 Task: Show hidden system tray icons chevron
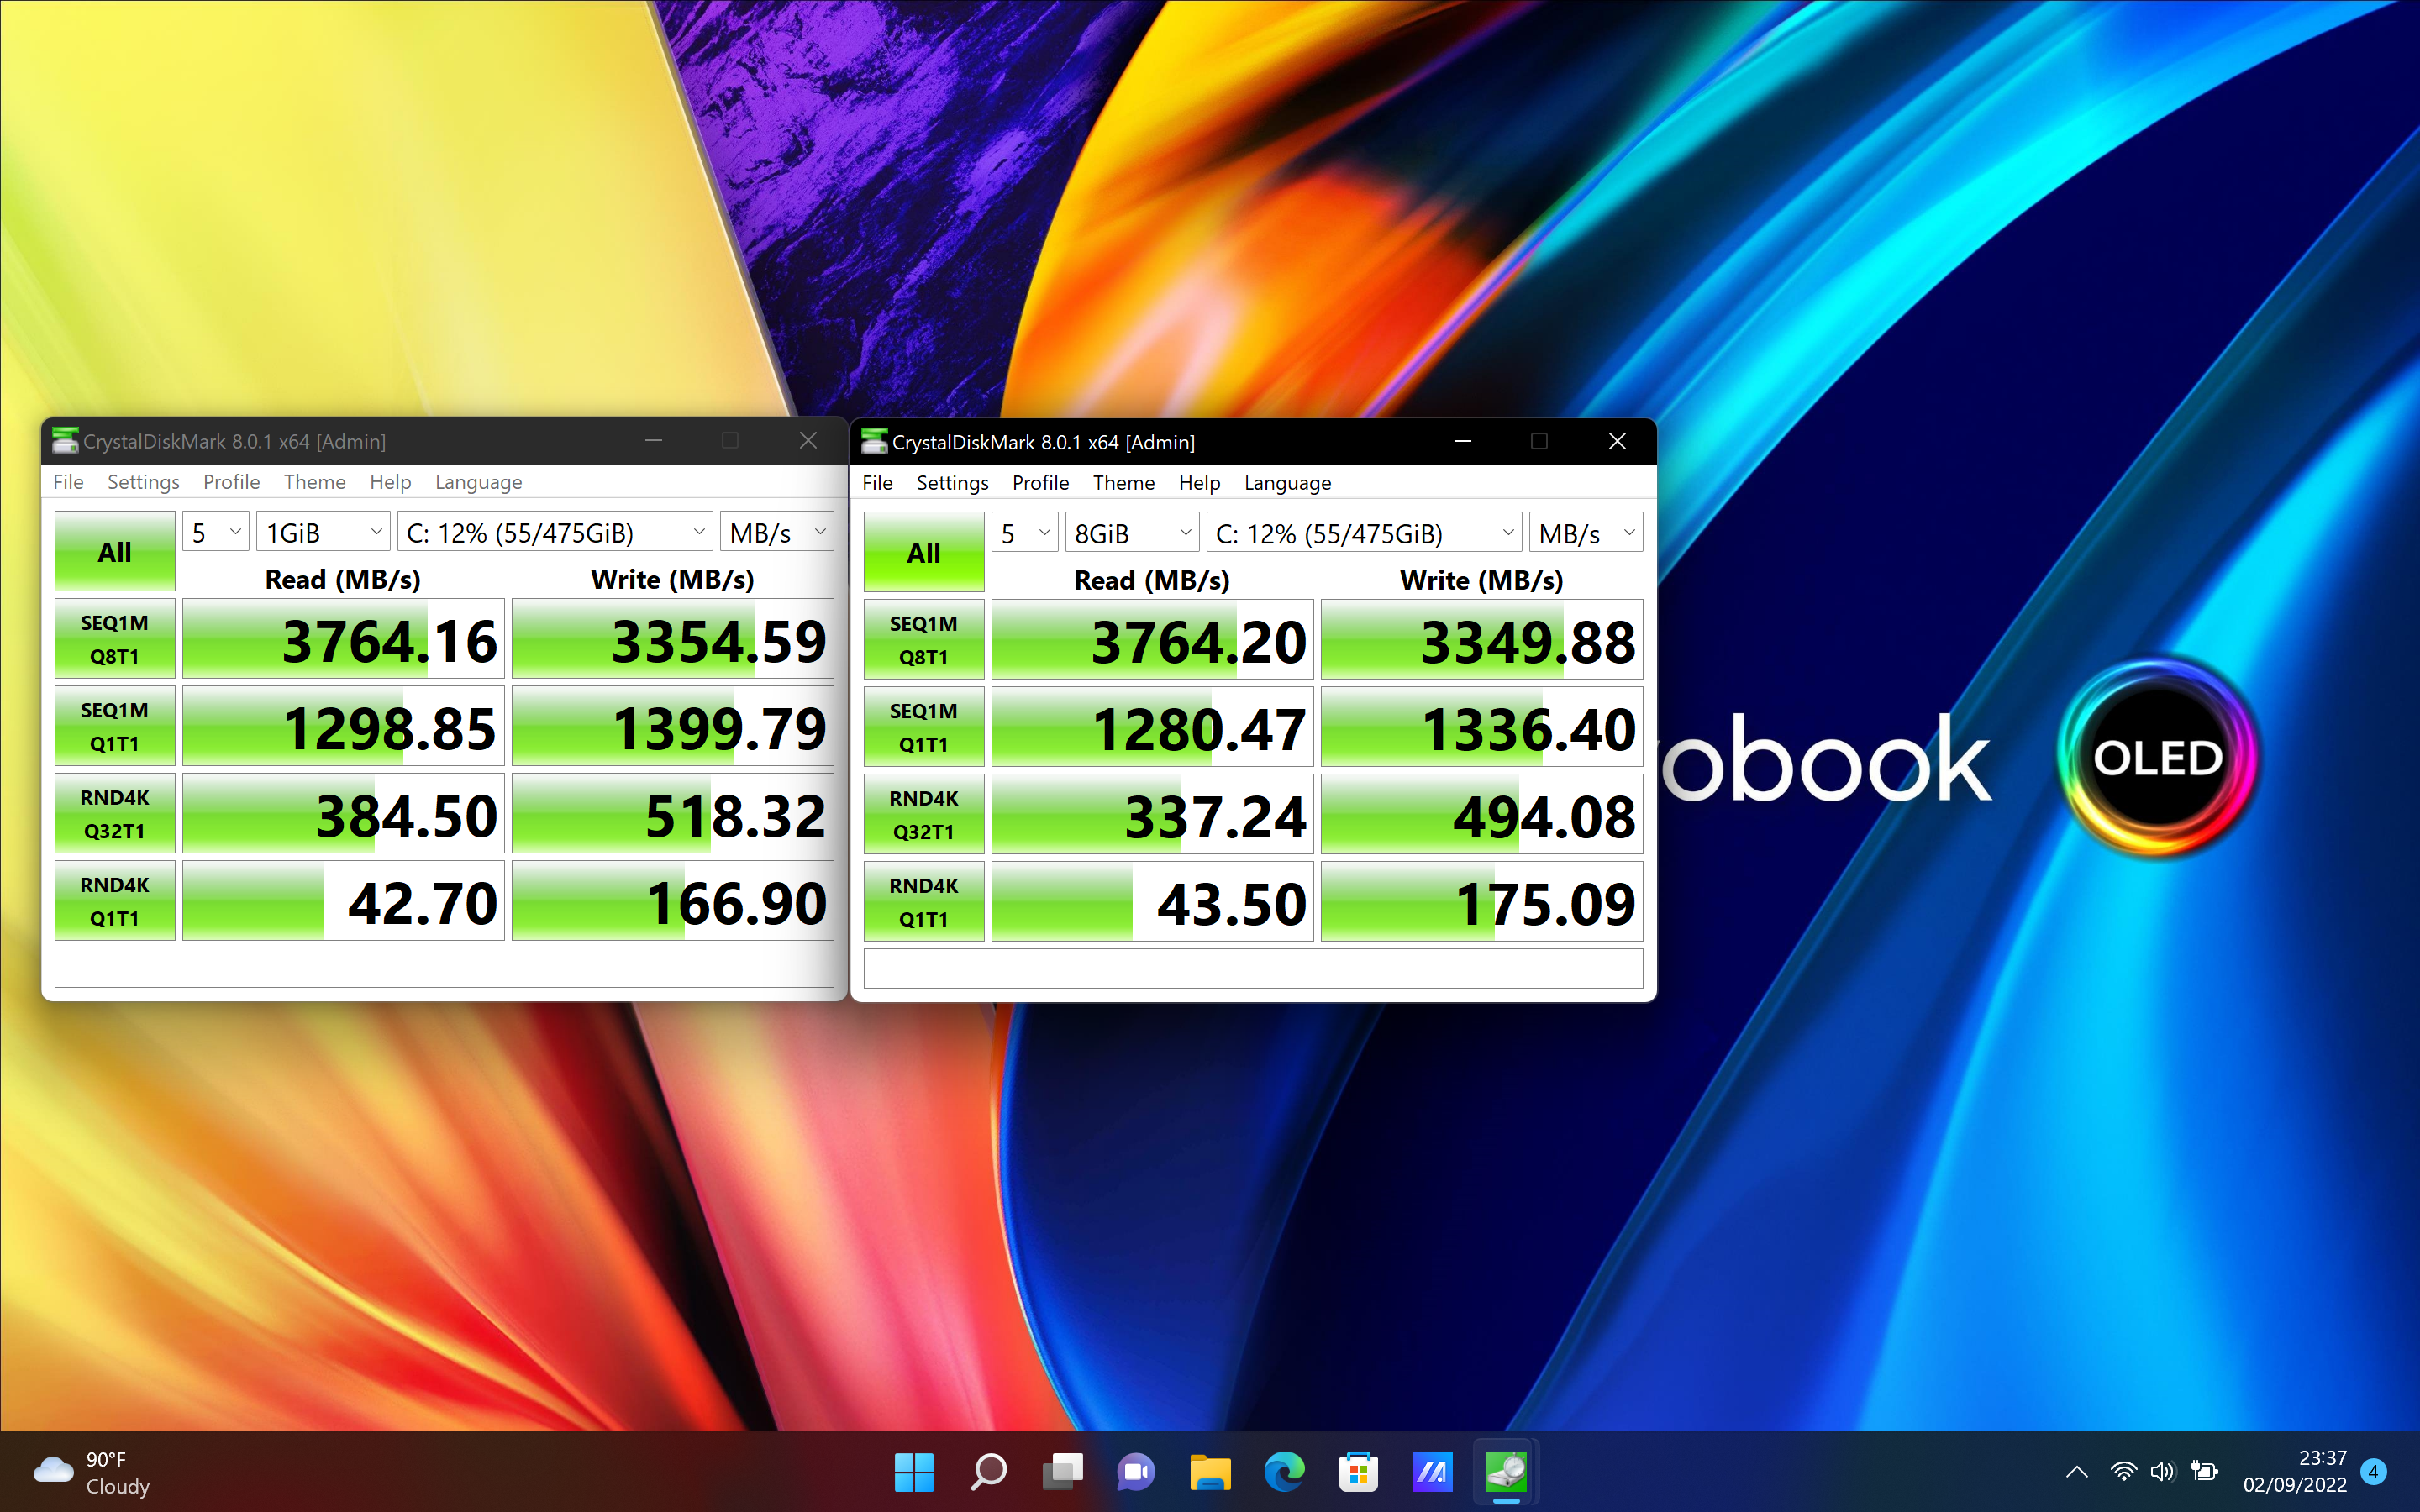pos(2077,1471)
